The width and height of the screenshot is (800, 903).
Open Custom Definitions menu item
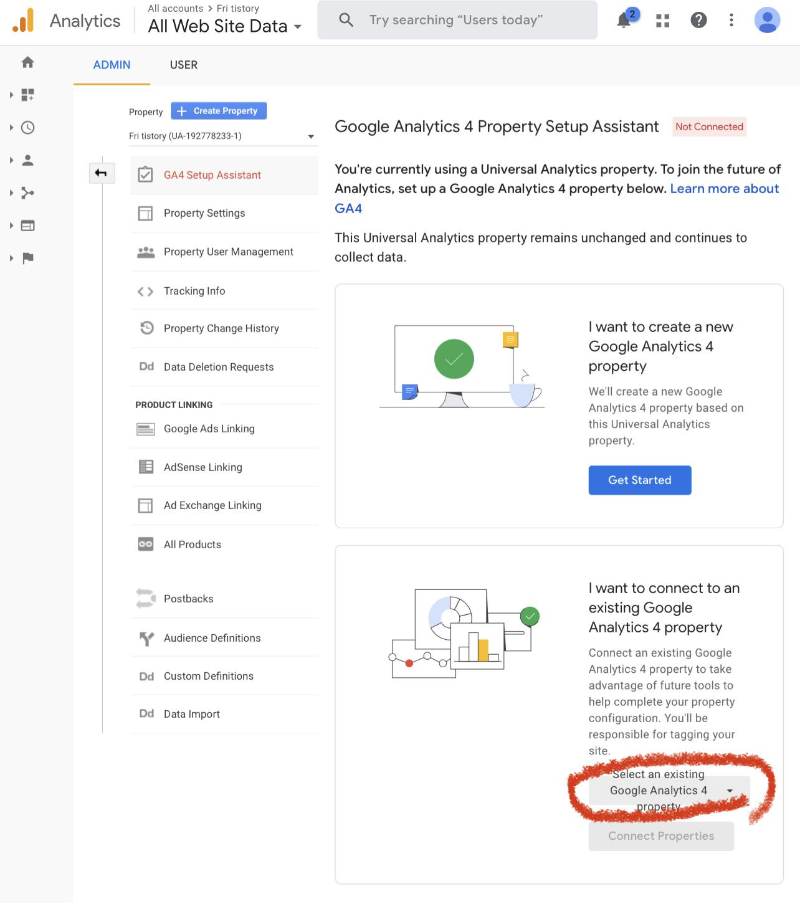point(224,676)
